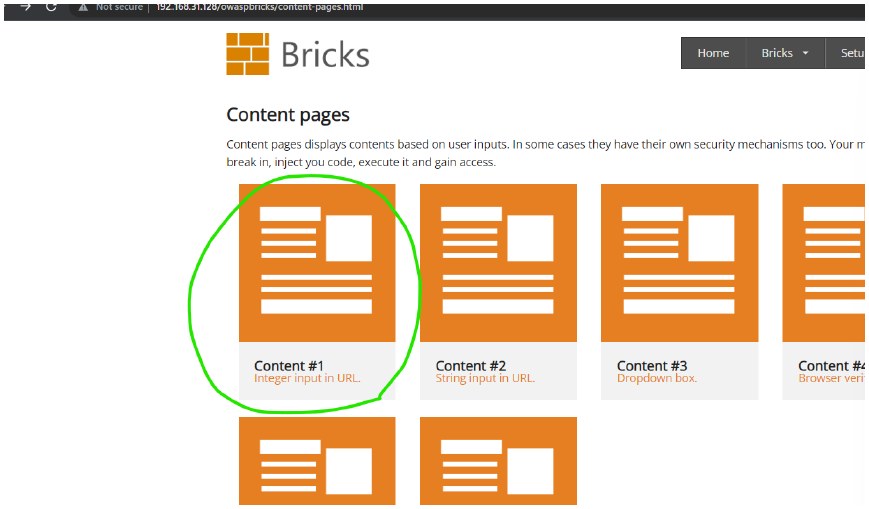Click the Content #4 title link
The image size is (869, 509).
click(831, 366)
